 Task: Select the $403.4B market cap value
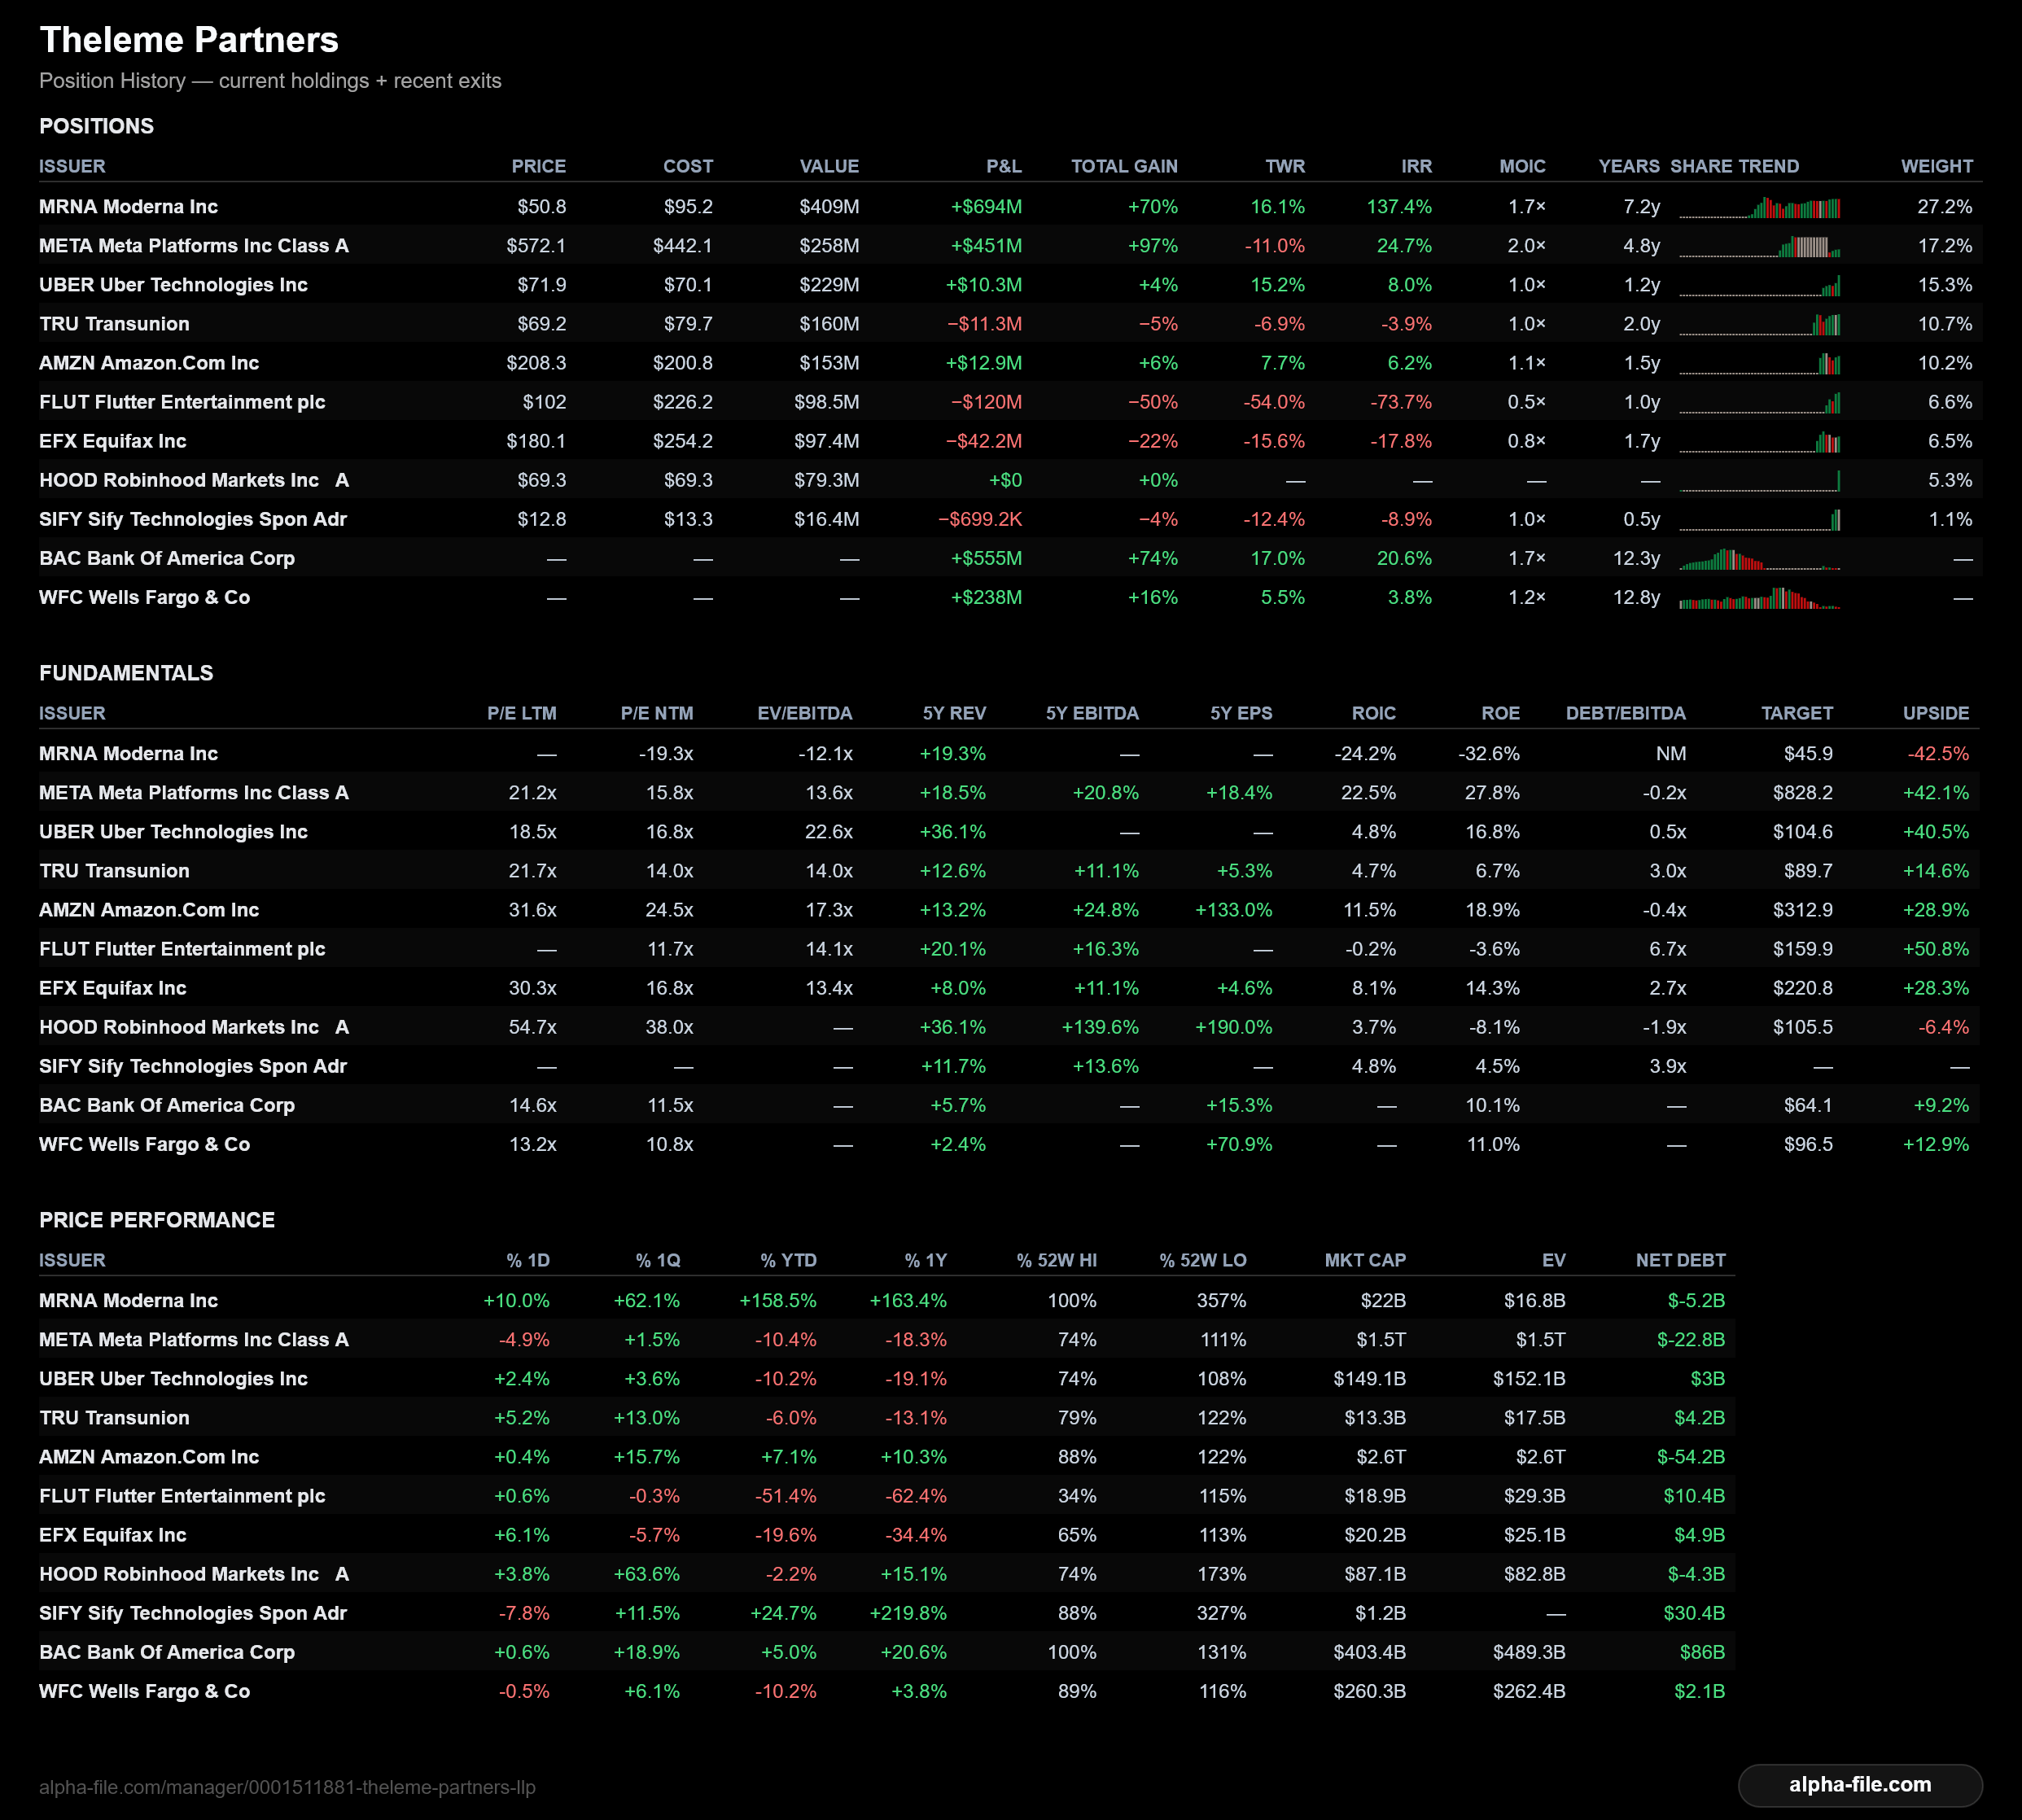[x=1369, y=1652]
